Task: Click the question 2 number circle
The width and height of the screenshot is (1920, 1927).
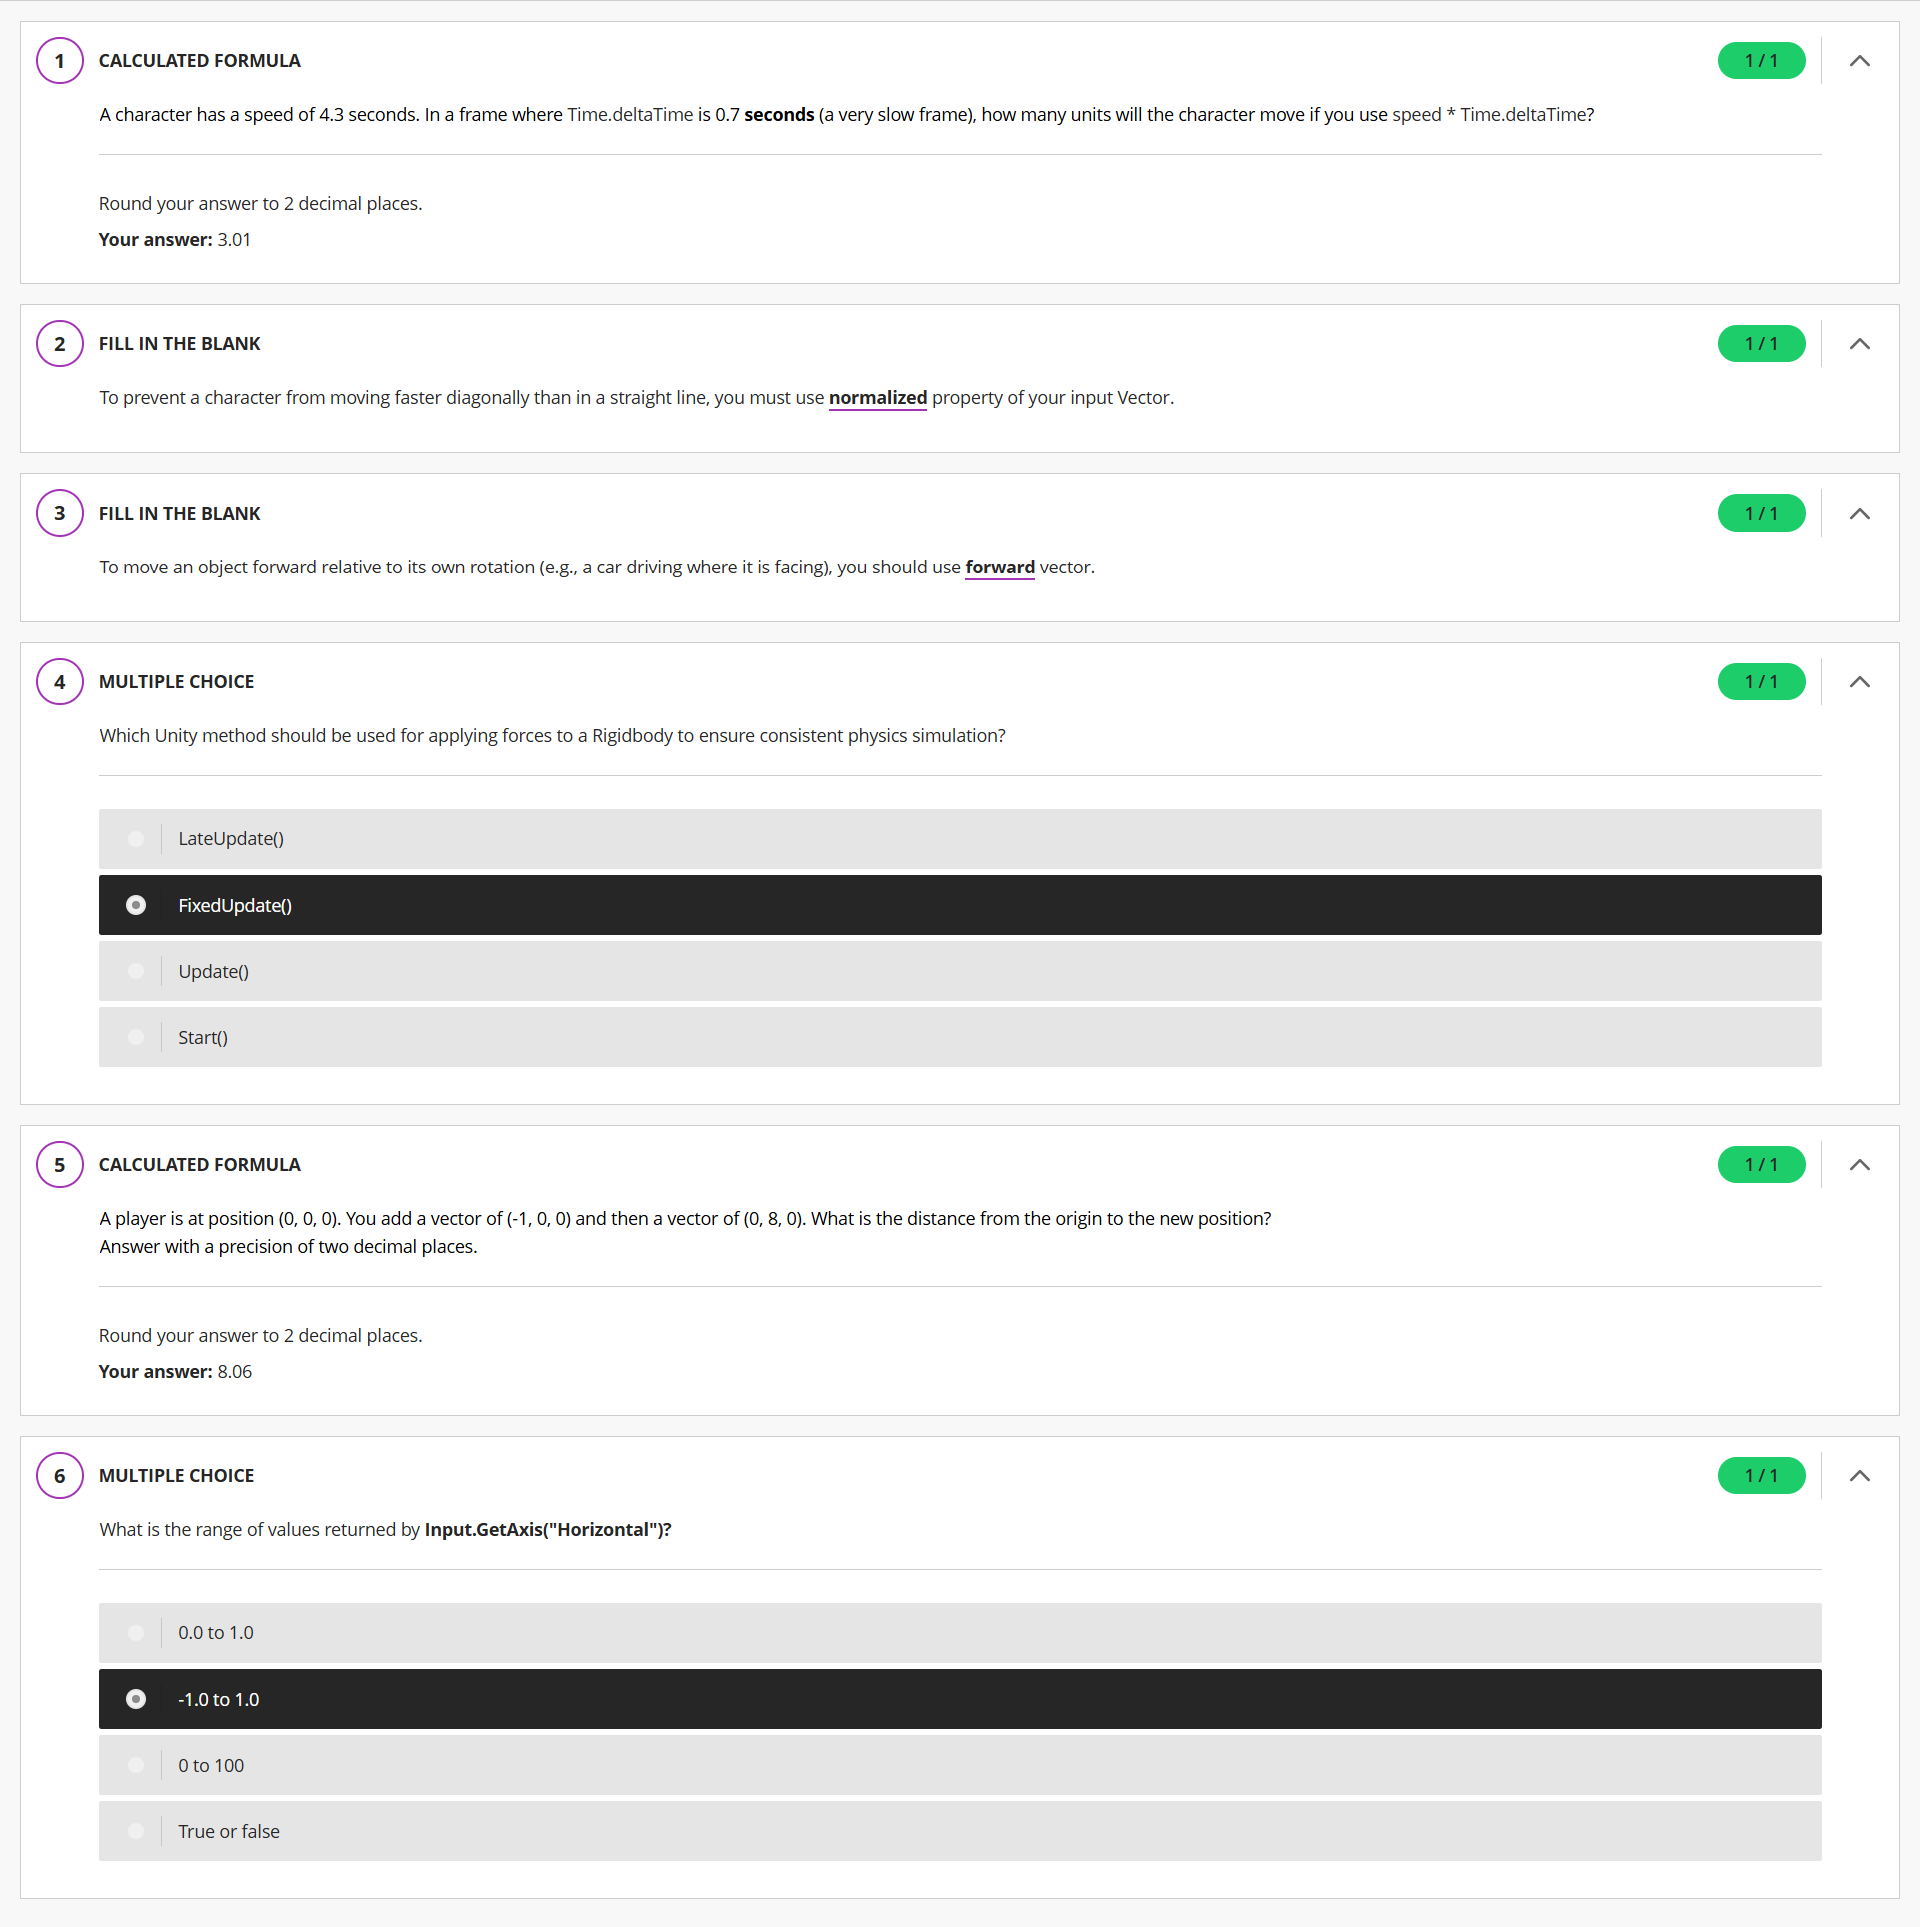Action: pyautogui.click(x=60, y=344)
